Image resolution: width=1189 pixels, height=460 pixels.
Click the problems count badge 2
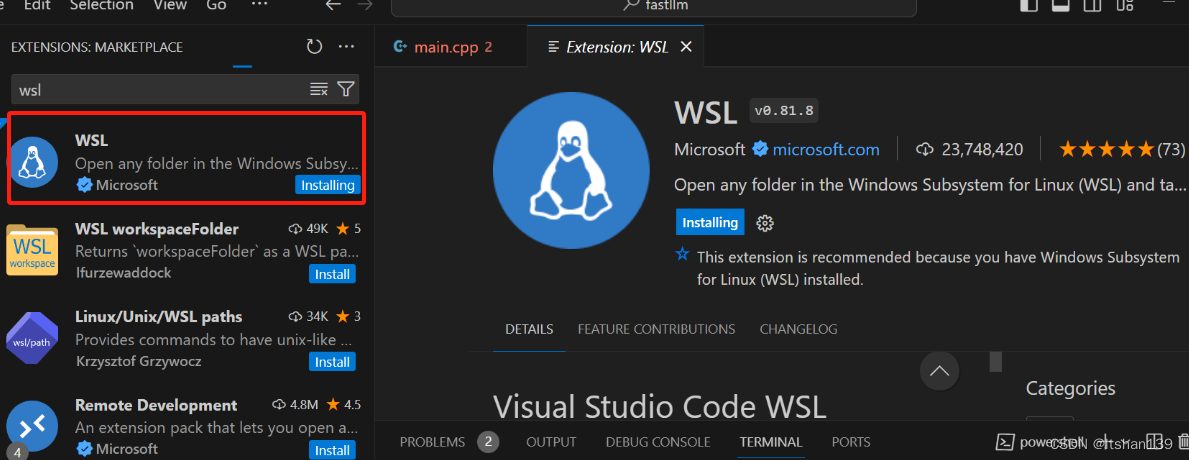pyautogui.click(x=488, y=442)
